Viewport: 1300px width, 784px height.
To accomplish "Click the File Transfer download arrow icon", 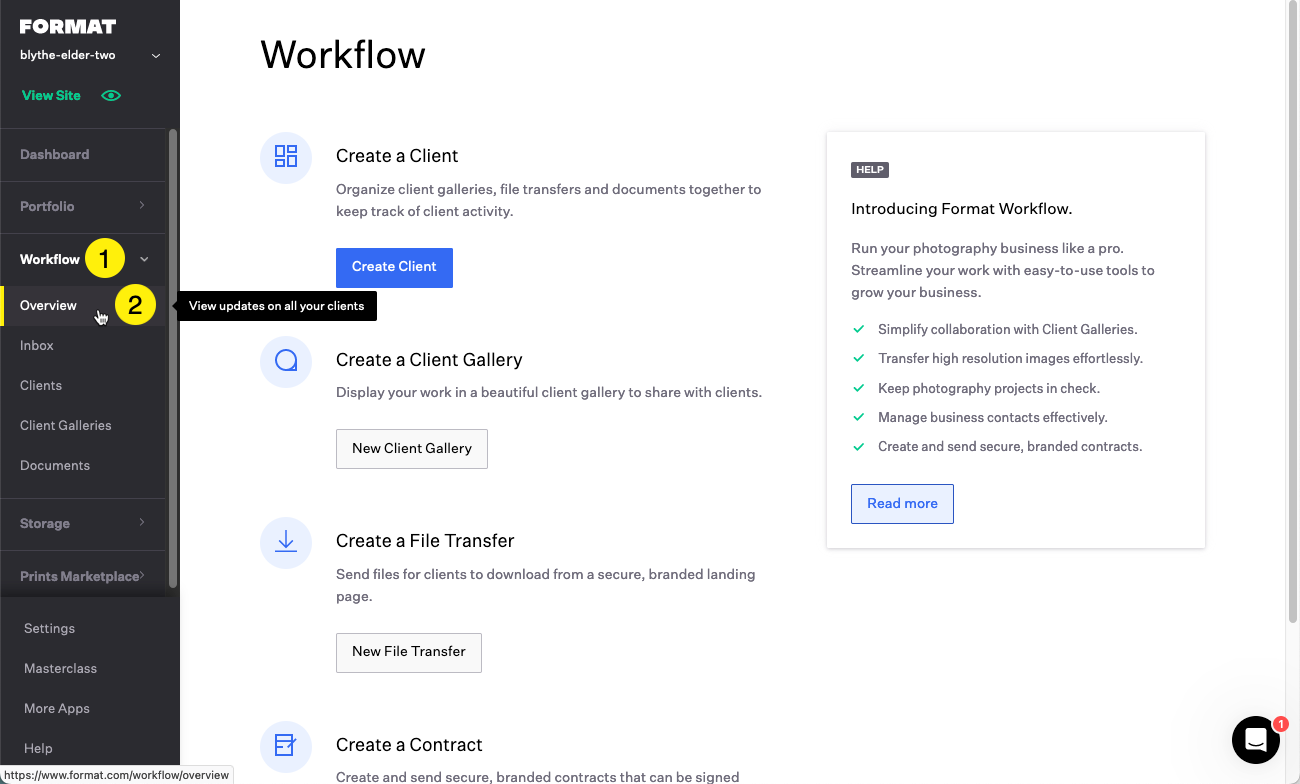I will (286, 542).
